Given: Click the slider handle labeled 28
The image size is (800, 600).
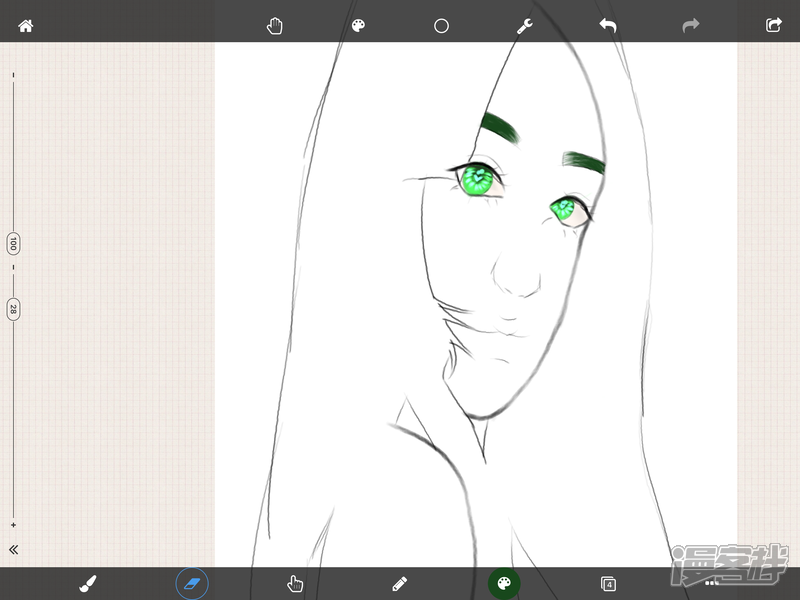Looking at the screenshot, I should click(13, 309).
